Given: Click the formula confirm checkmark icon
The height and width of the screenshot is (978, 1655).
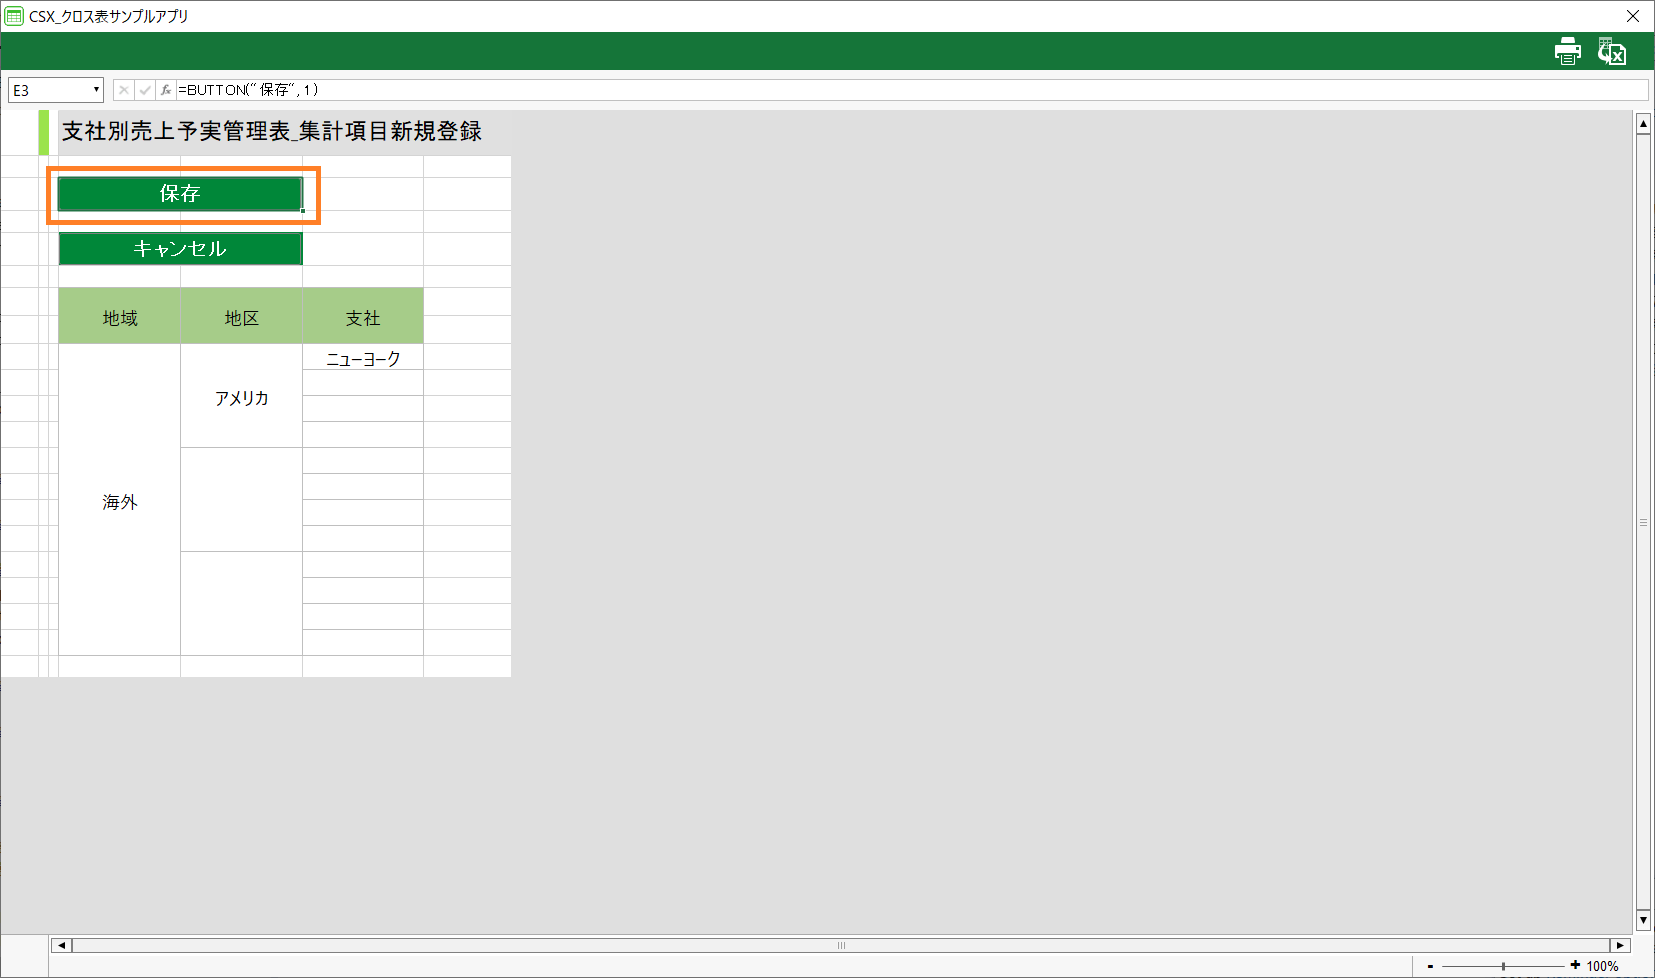Looking at the screenshot, I should (145, 90).
